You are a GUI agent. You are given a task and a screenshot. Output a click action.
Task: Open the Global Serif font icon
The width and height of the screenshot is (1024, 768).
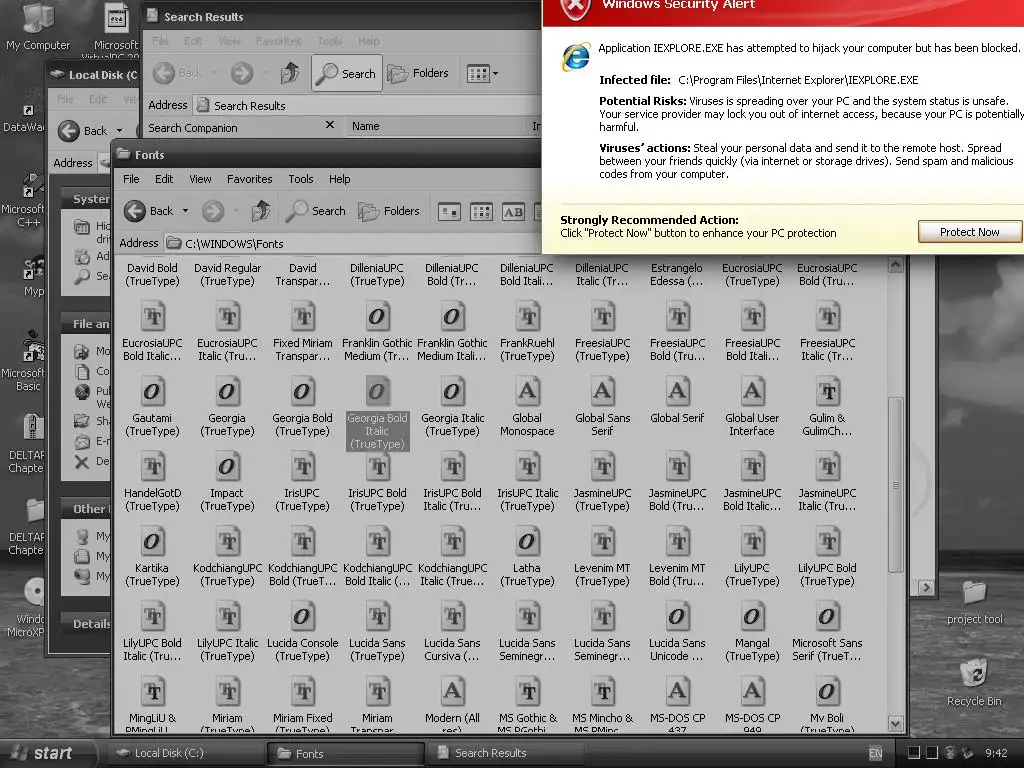677,391
